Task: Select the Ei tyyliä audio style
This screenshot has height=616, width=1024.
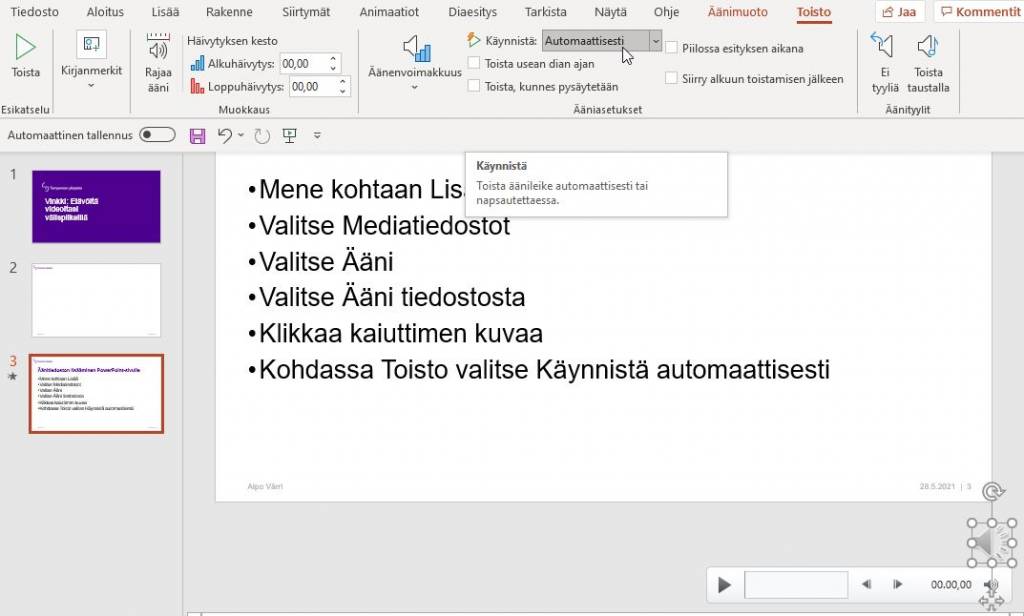Action: pyautogui.click(x=884, y=62)
